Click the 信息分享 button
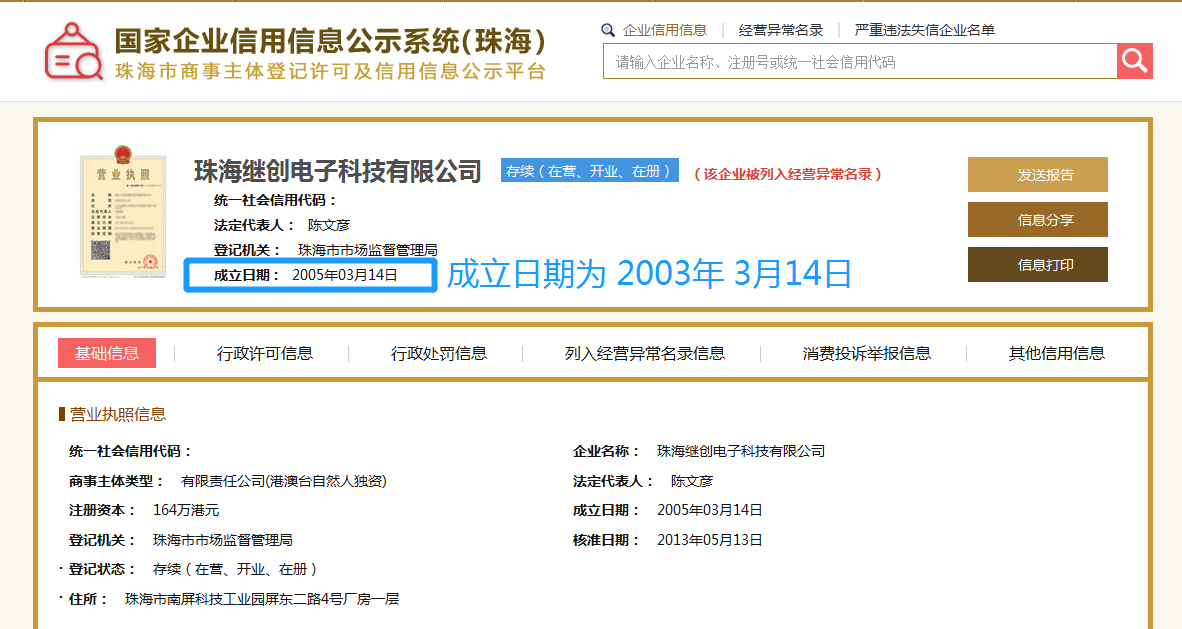The image size is (1182, 629). point(1037,219)
